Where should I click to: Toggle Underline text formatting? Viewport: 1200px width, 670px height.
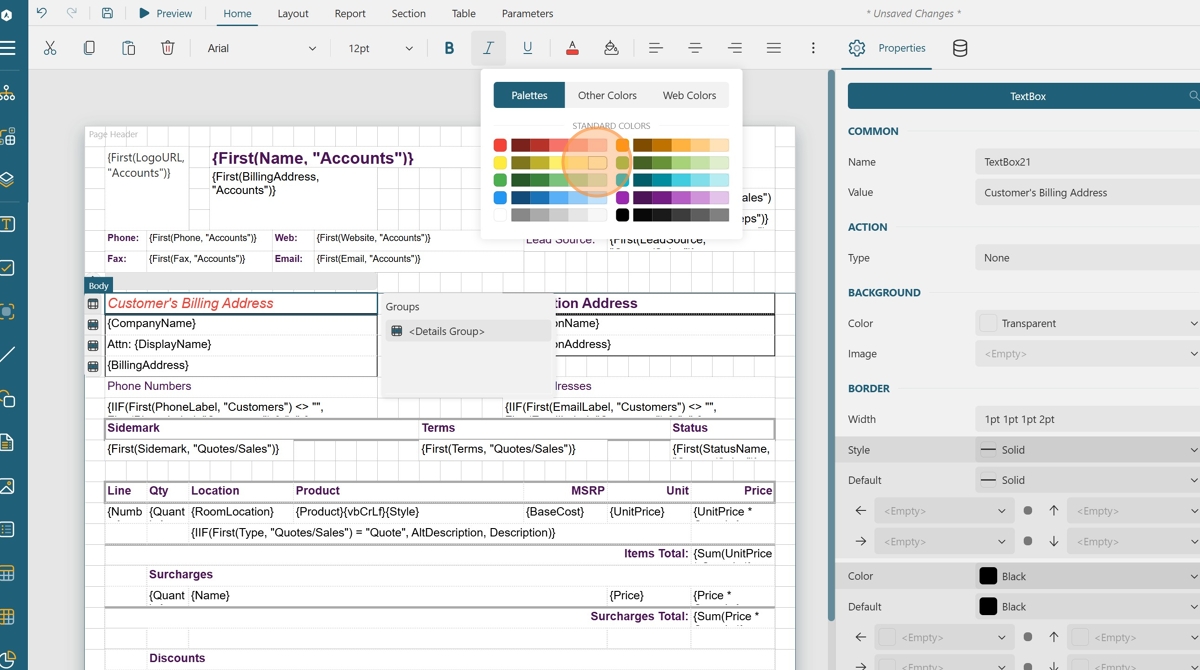pyautogui.click(x=527, y=48)
